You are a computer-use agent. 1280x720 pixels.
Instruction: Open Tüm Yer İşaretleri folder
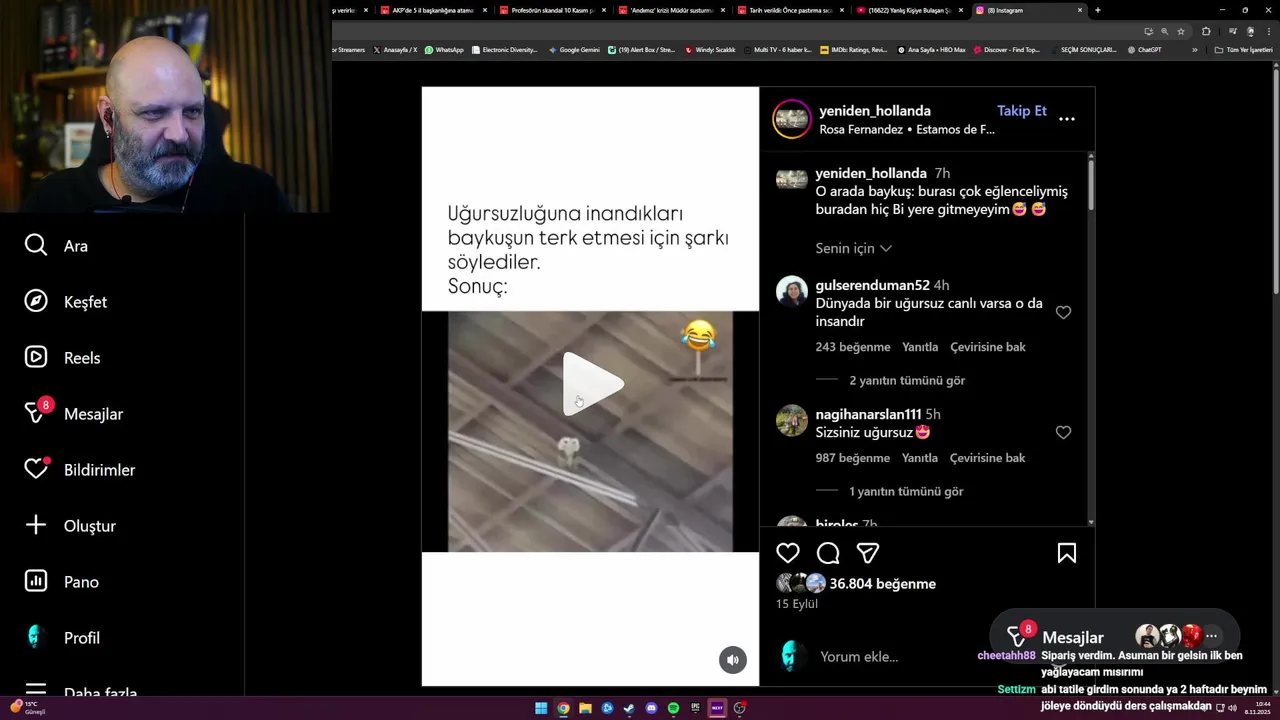click(x=1244, y=50)
